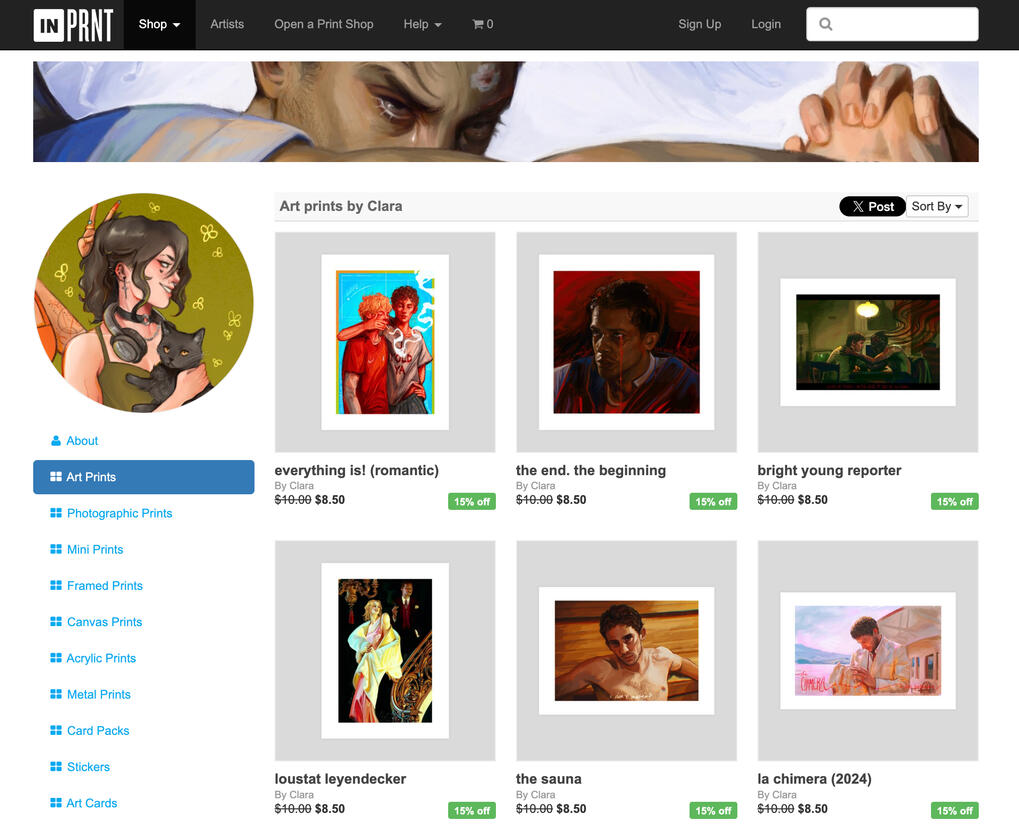Open 'the sauna' print thumbnail
Image resolution: width=1019 pixels, height=831 pixels.
pyautogui.click(x=626, y=651)
